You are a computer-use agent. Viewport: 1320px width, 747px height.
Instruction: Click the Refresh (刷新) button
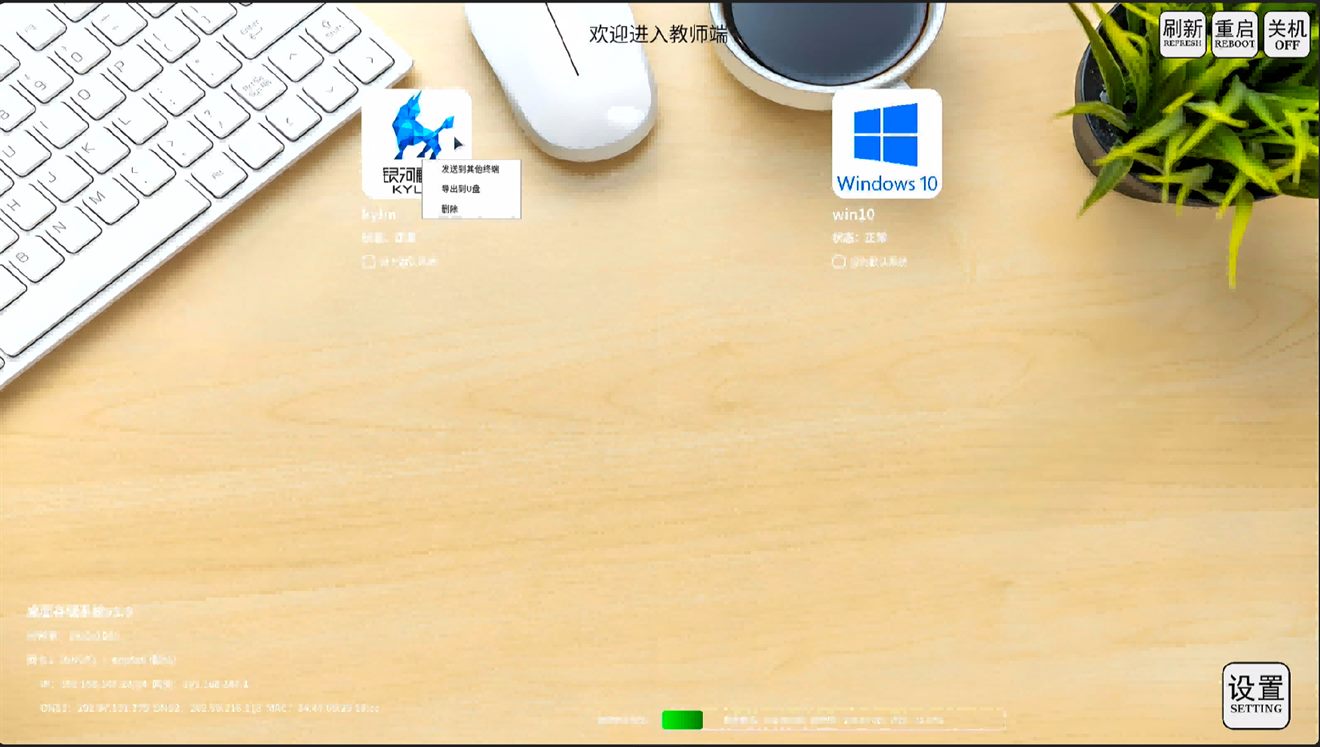[x=1182, y=34]
